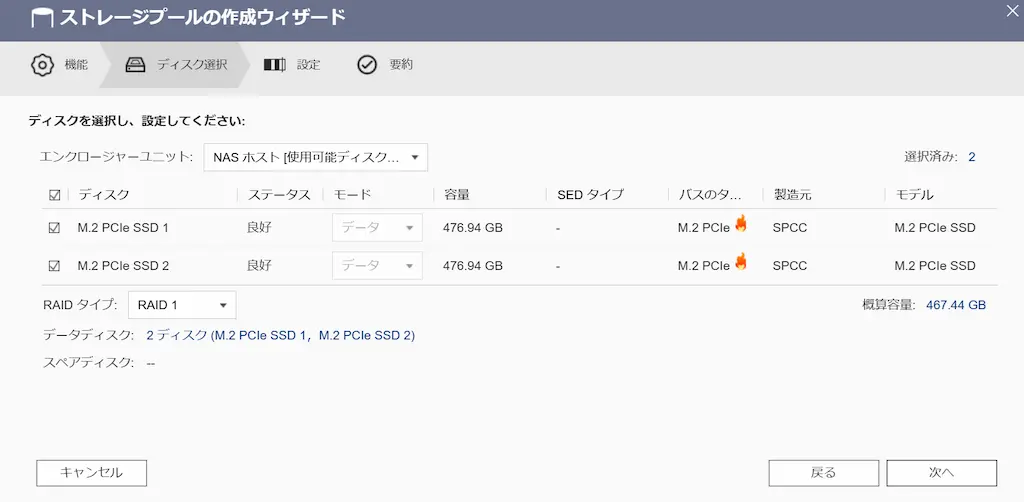Click the M.2 PCIe SSD 2 disk name
Image resolution: width=1024 pixels, height=502 pixels.
[x=123, y=266]
